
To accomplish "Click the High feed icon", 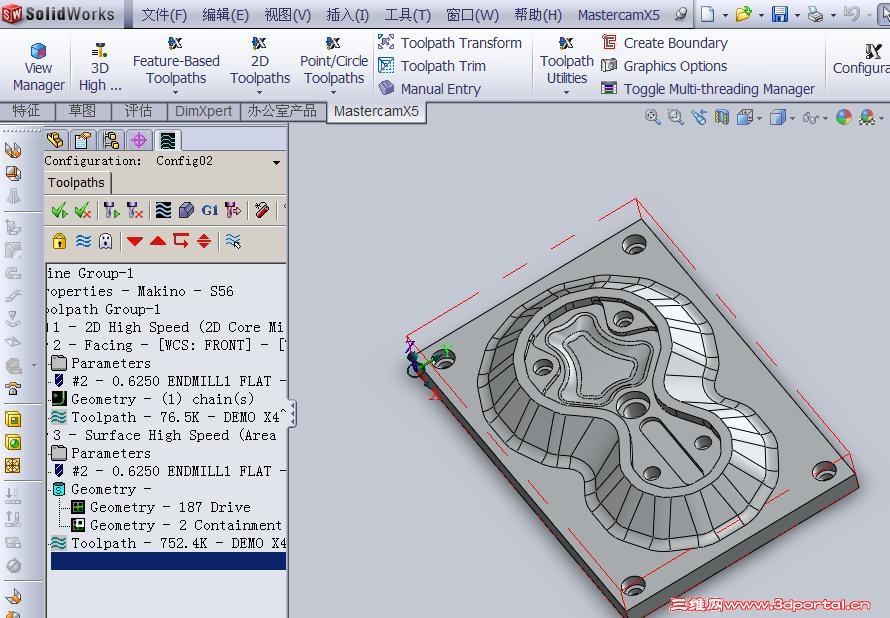I will (x=233, y=211).
